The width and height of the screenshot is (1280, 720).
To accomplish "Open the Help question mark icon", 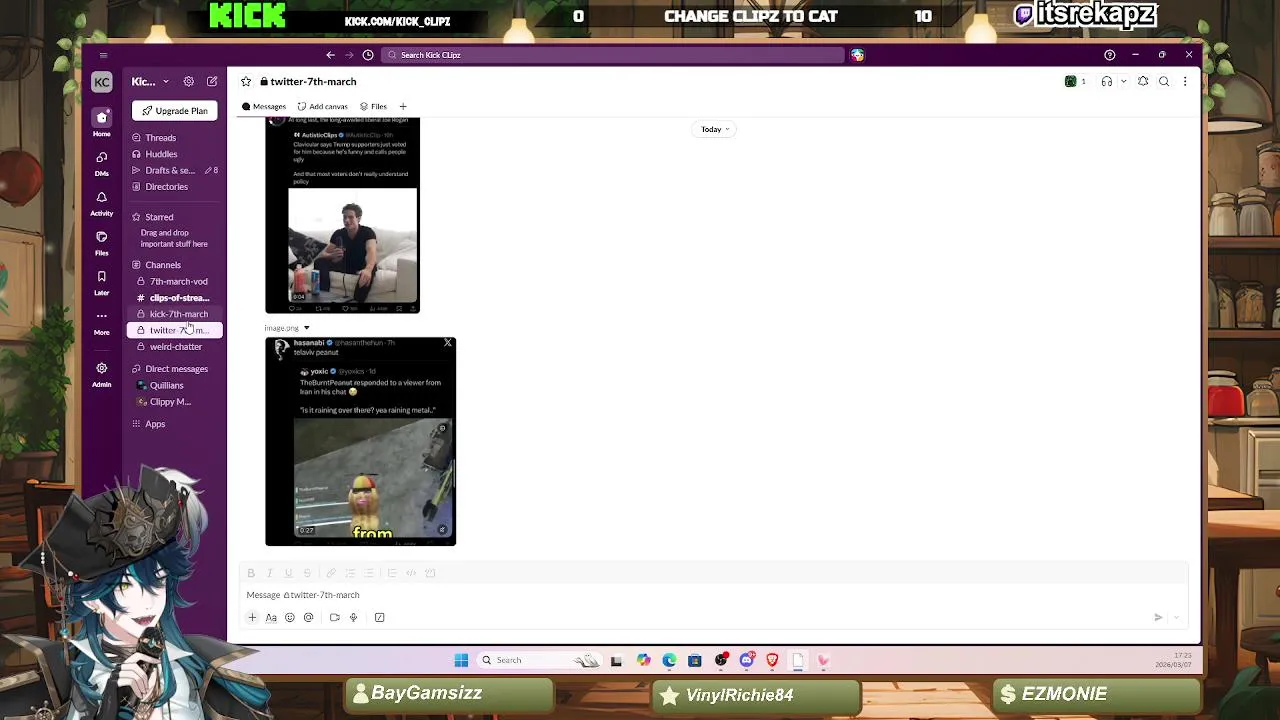I will pos(1109,55).
